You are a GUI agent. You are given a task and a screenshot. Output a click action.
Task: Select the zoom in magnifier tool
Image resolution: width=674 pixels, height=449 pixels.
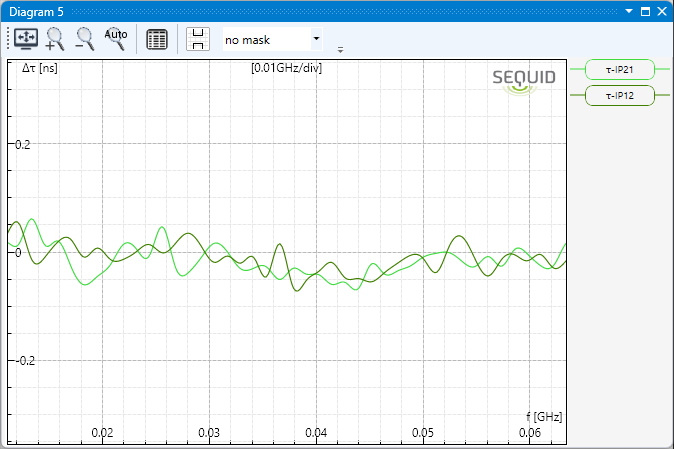55,39
